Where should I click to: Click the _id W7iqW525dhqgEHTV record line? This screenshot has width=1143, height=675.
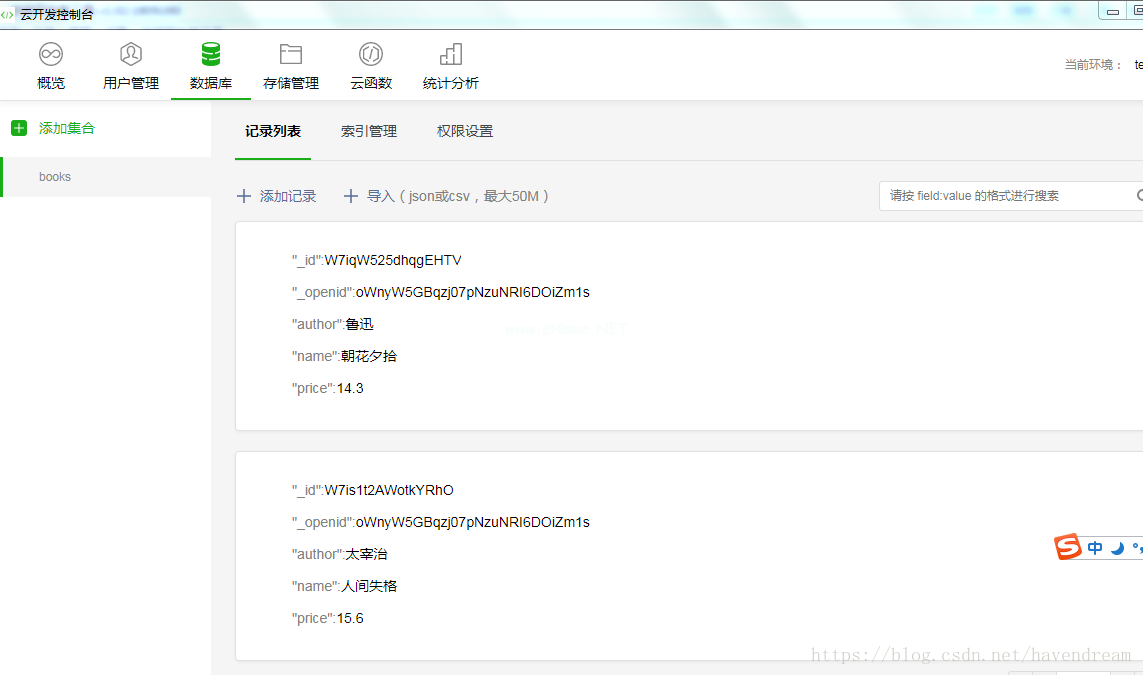[377, 260]
